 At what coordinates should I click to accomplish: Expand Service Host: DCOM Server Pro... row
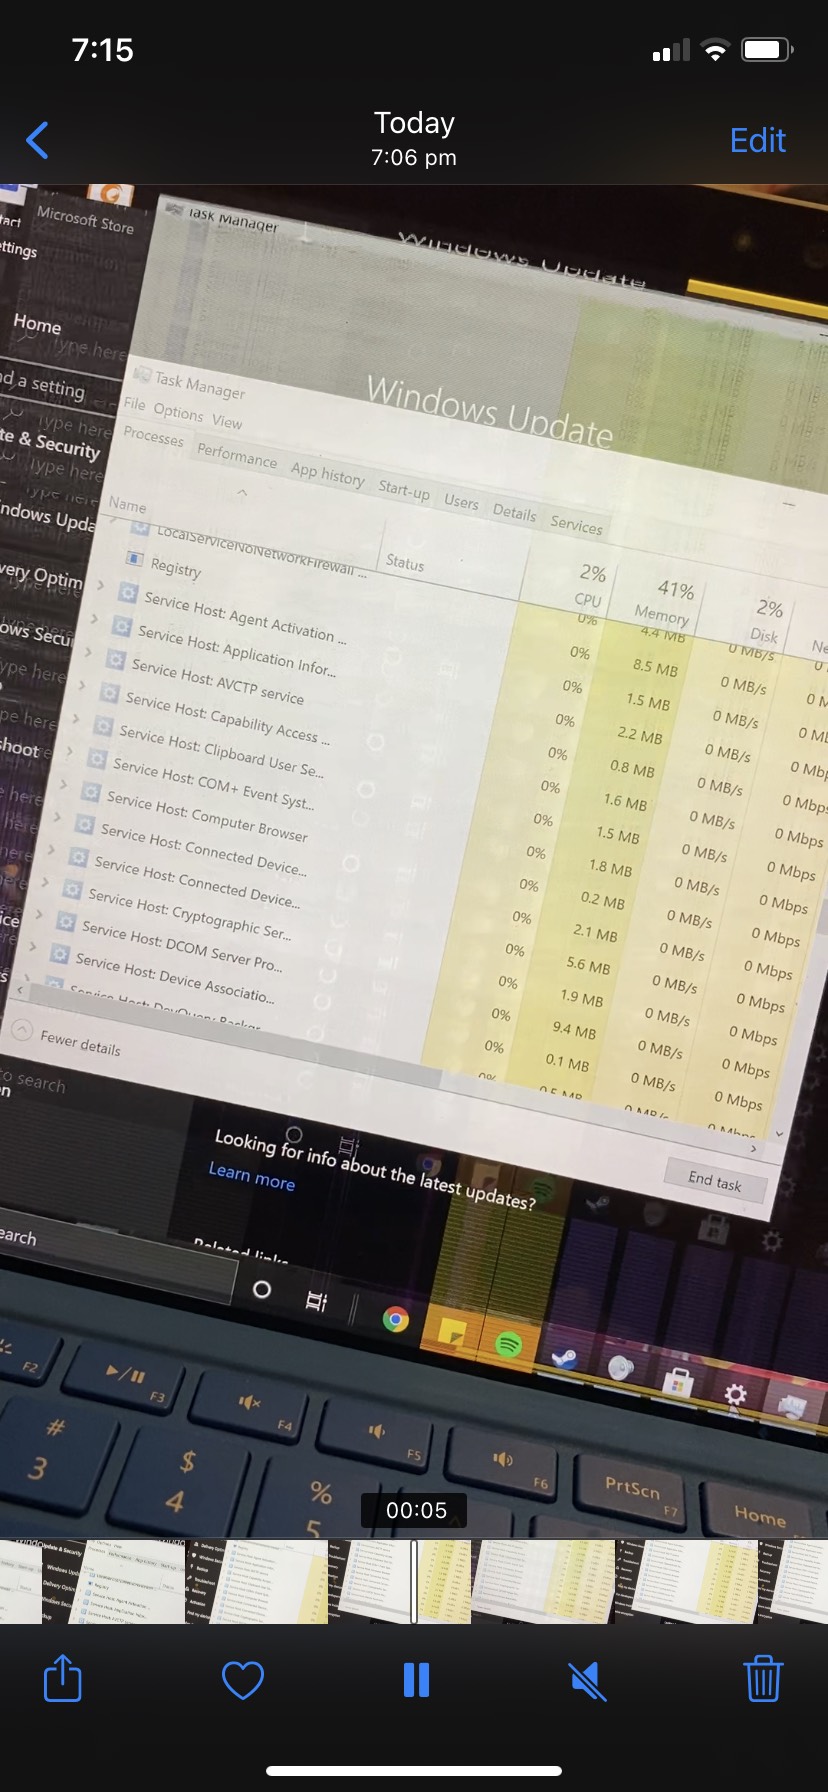[x=39, y=915]
